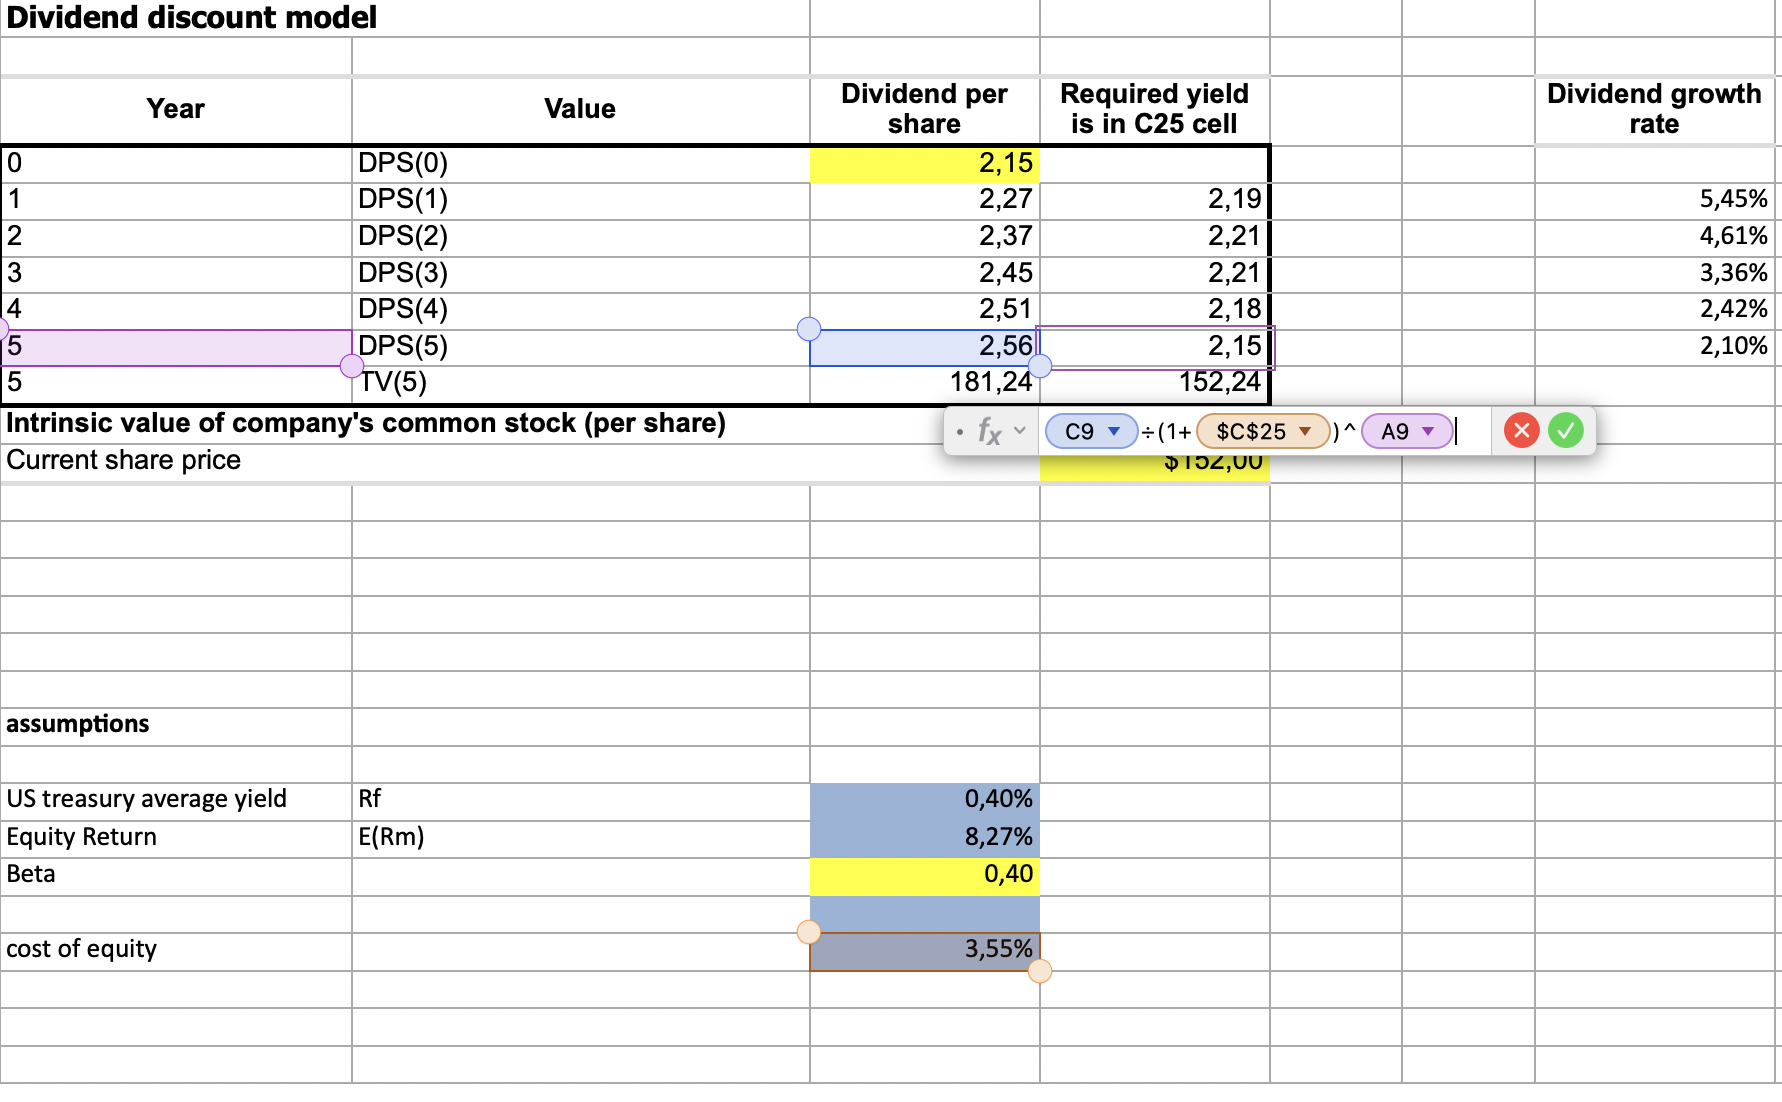
Task: Open A9 reference token dropdown arrow
Action: [1428, 431]
